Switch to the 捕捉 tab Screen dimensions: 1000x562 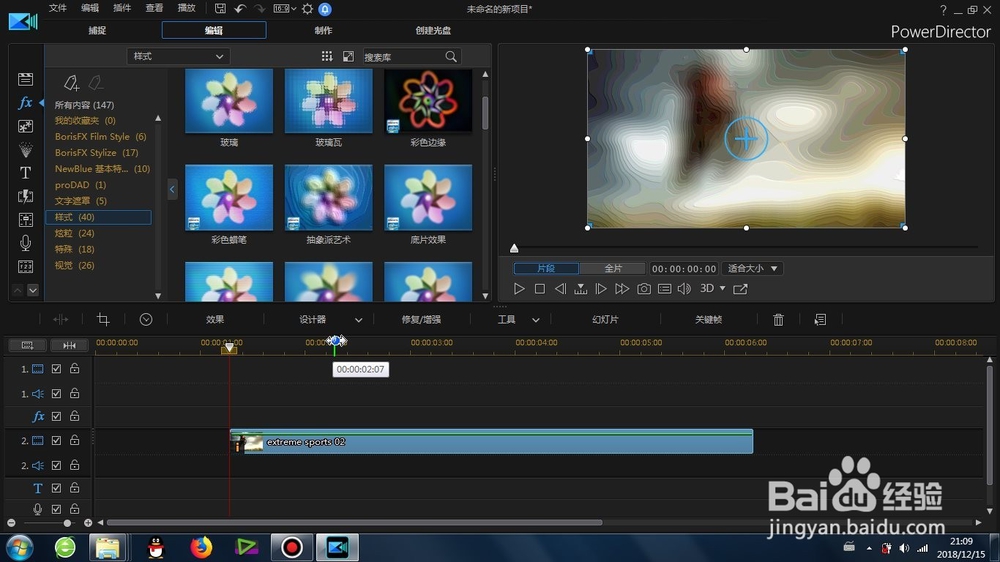(97, 30)
